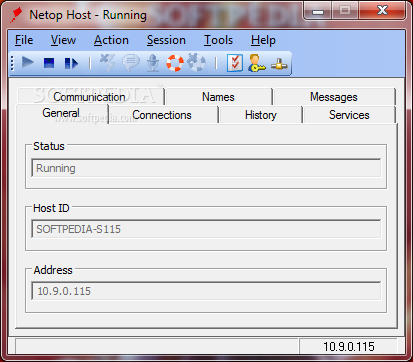Open the File menu

(24, 40)
